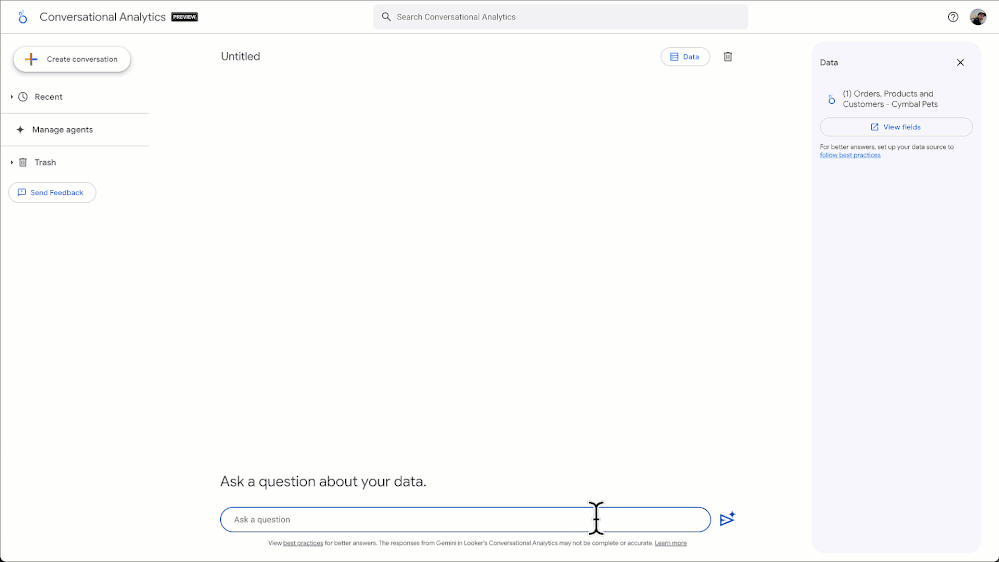Open the help icon
The image size is (999, 562).
click(x=952, y=17)
